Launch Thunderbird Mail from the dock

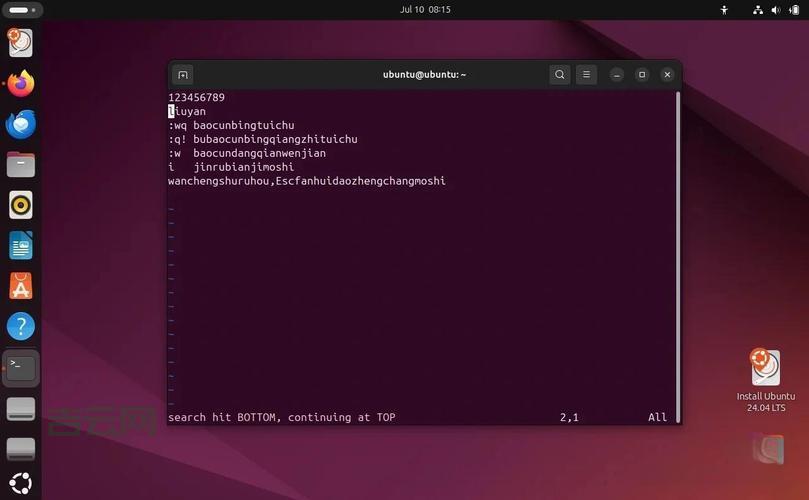20,124
